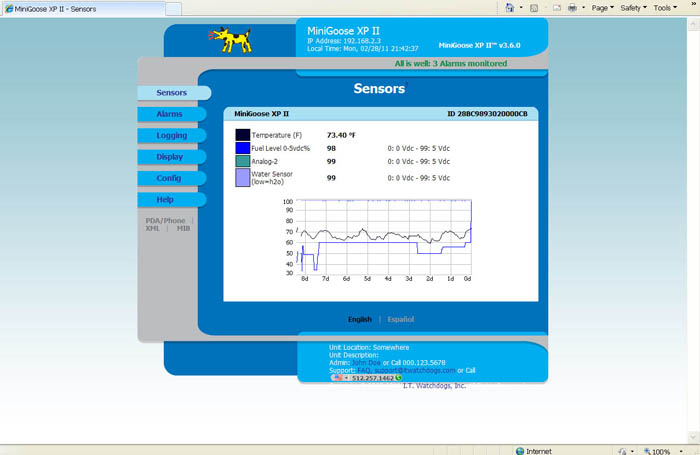Open the support FAQ link
The image size is (700, 455).
click(x=363, y=370)
